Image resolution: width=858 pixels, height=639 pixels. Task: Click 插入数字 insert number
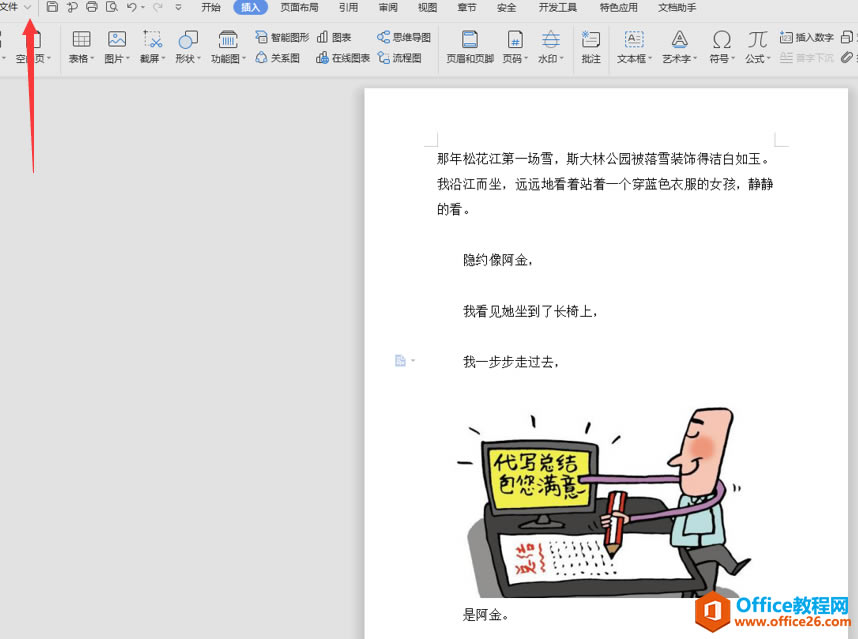[807, 37]
